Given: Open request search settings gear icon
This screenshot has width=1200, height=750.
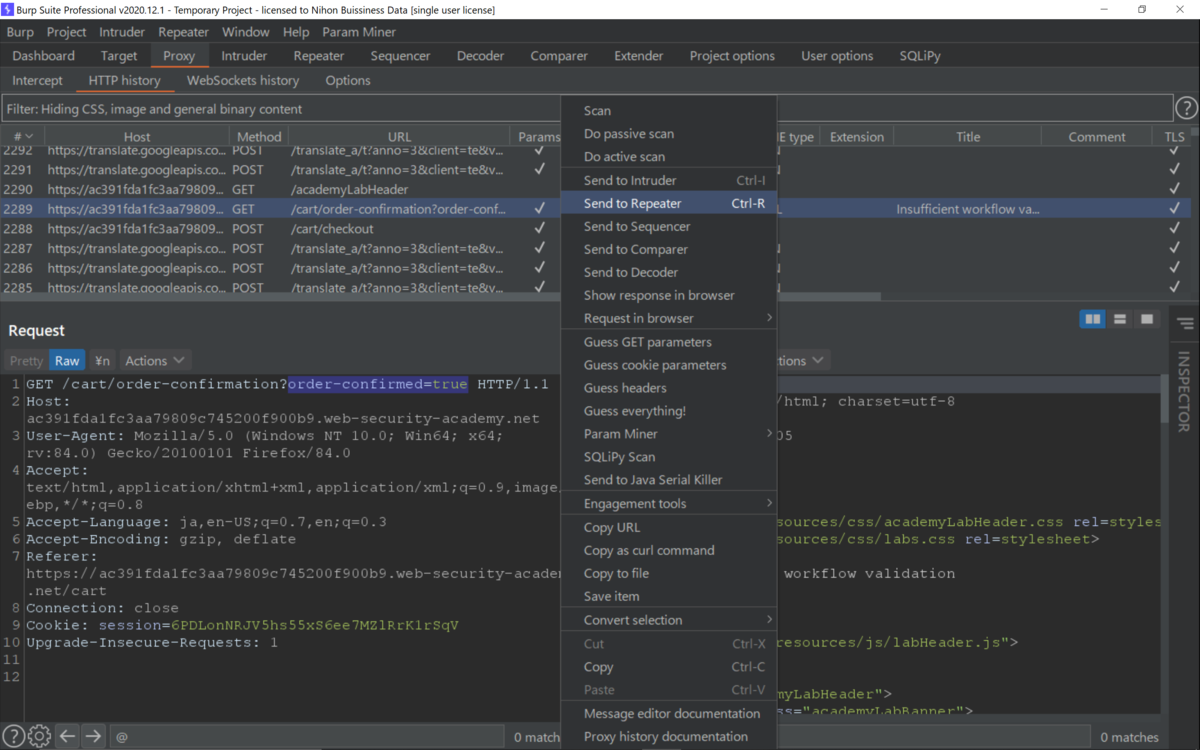Looking at the screenshot, I should 39,736.
